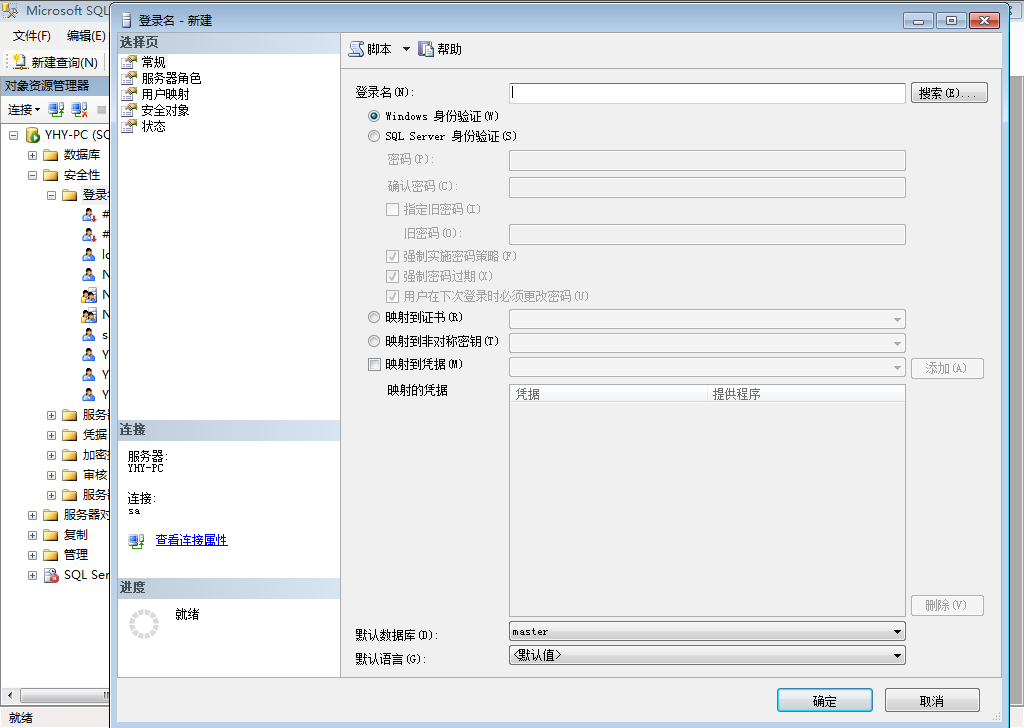Open the 映射到凭据 dropdown list
The image size is (1024, 728).
tap(707, 368)
